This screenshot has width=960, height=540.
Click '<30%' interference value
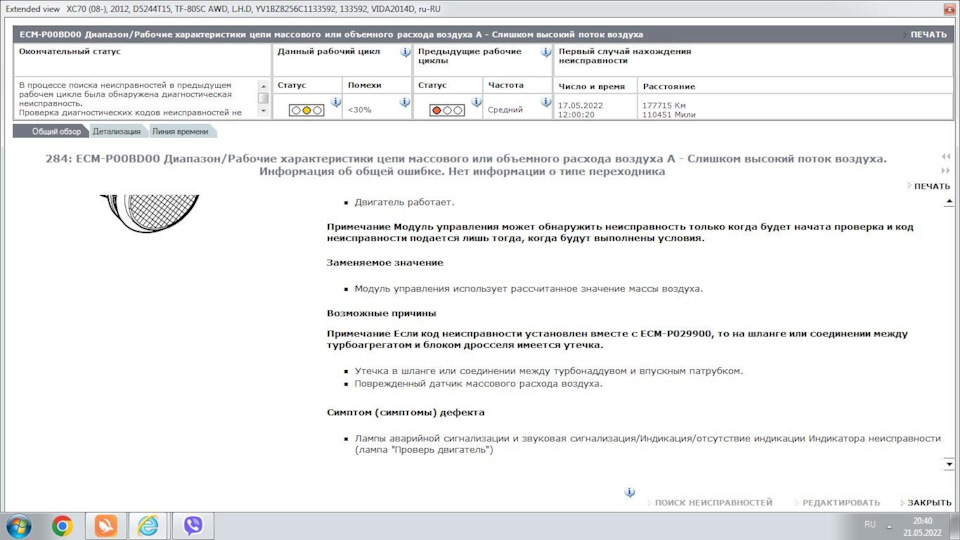coord(359,110)
